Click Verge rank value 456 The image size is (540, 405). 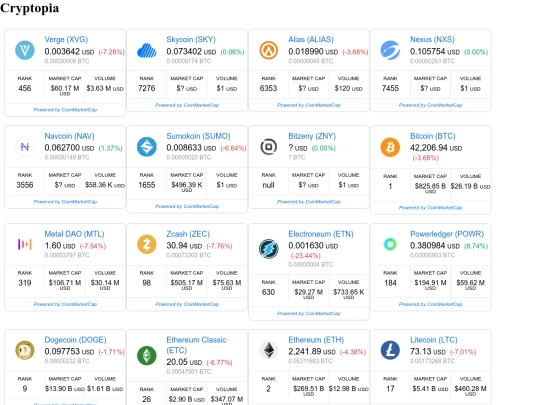[x=25, y=89]
